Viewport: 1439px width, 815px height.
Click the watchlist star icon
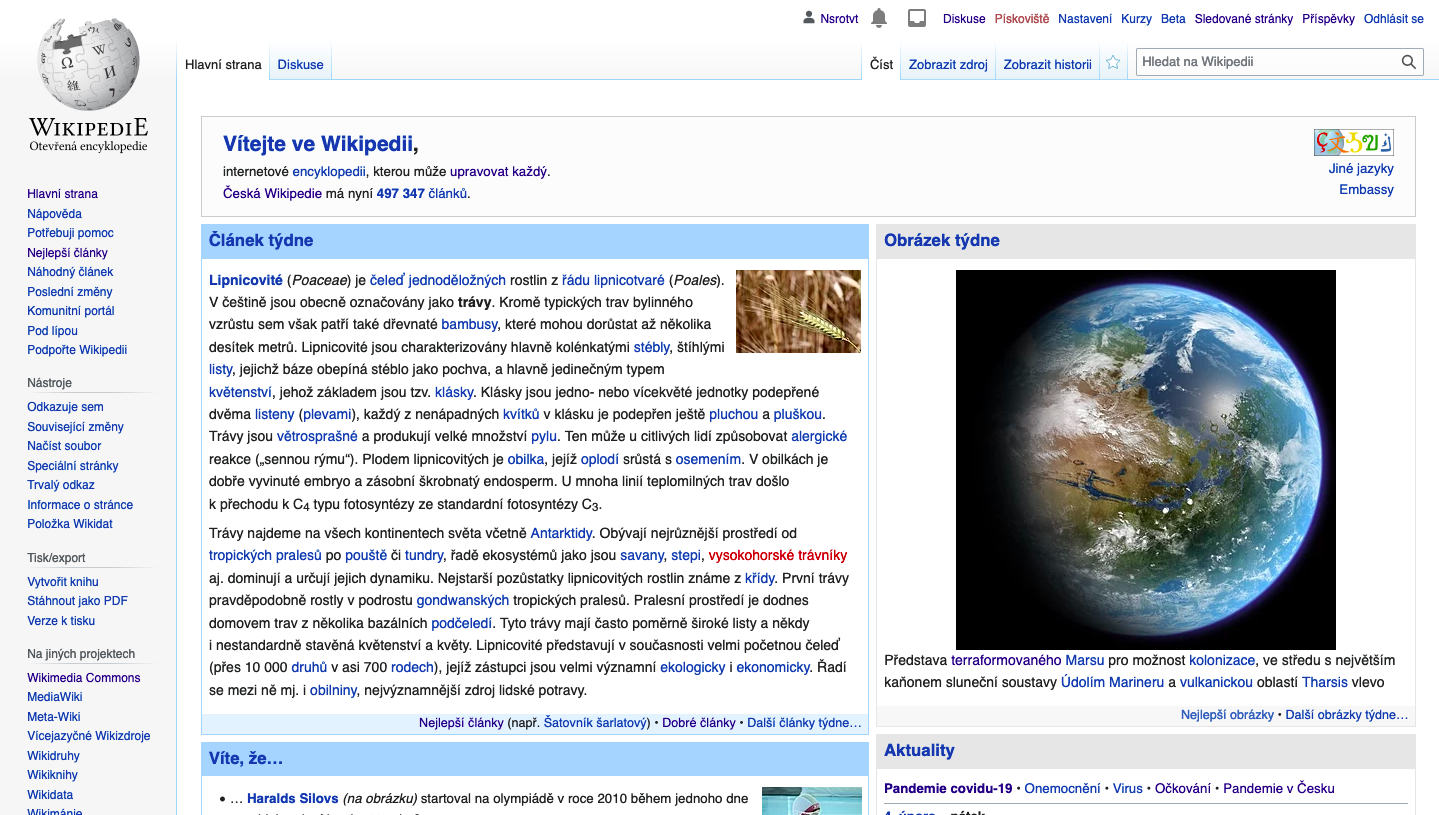tap(1113, 63)
